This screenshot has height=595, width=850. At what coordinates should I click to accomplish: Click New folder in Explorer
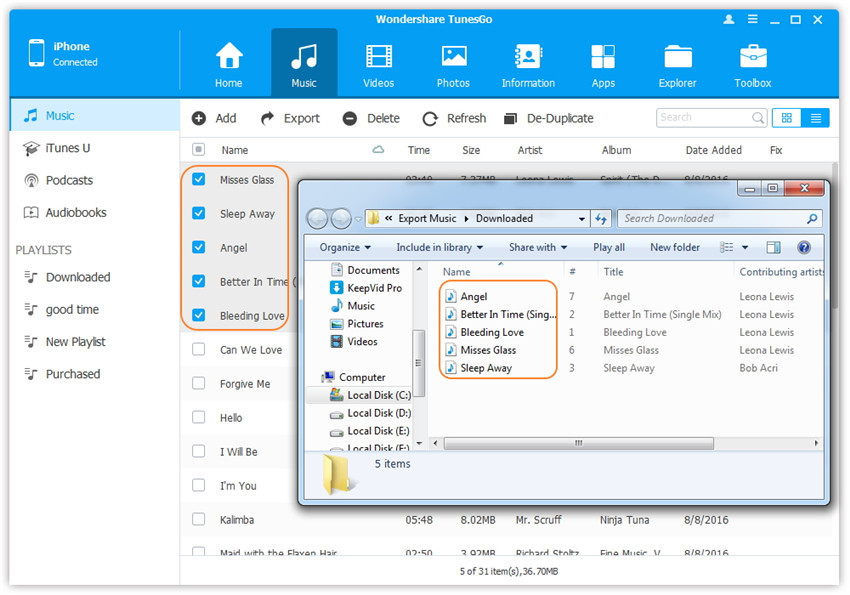675,248
